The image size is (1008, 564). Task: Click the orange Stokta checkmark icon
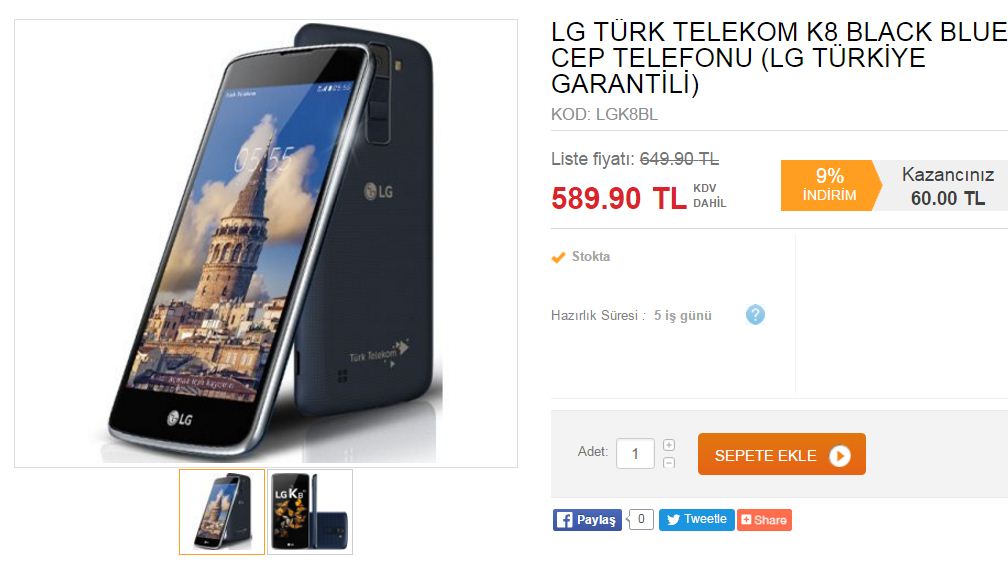[x=558, y=257]
